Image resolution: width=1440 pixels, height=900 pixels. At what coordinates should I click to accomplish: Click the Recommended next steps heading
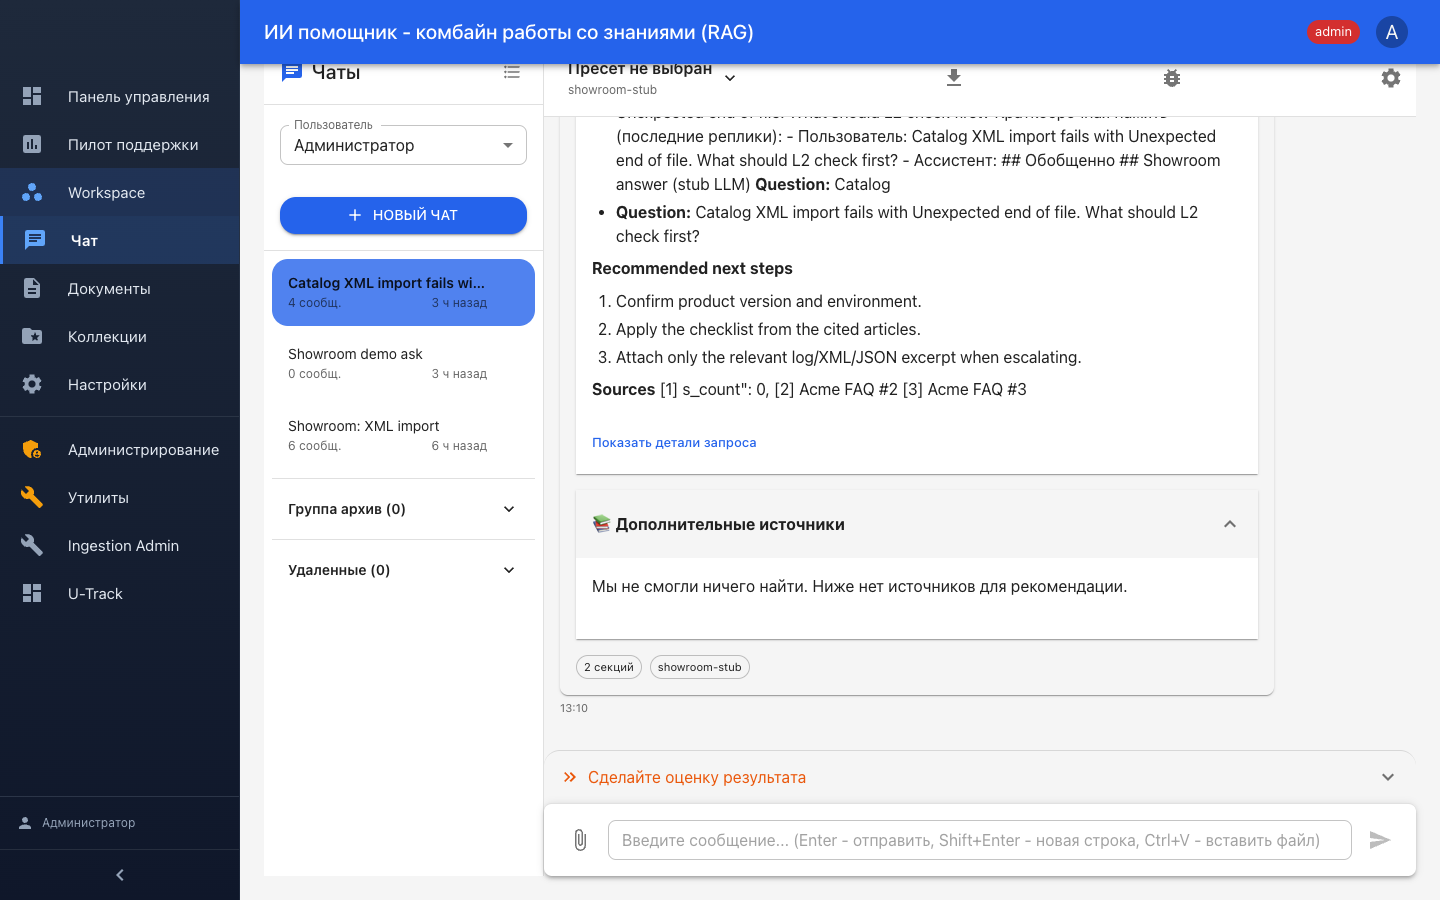[x=692, y=268]
